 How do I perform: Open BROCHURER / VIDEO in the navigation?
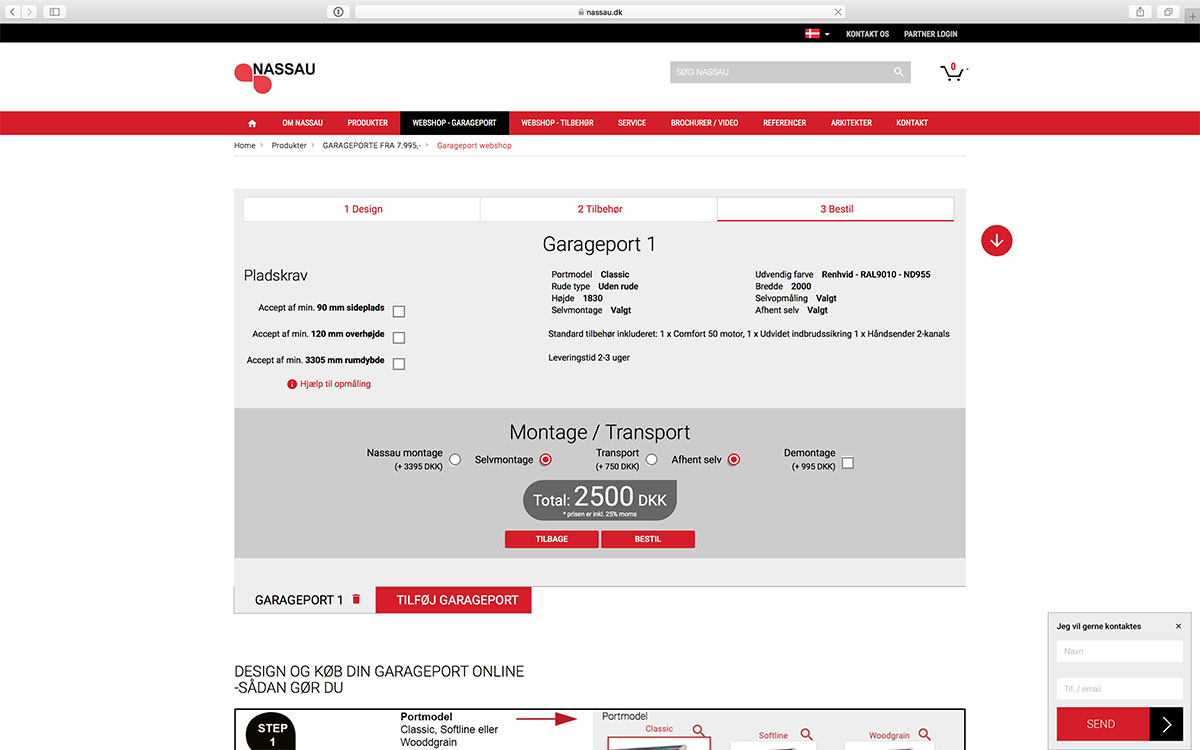(x=704, y=123)
